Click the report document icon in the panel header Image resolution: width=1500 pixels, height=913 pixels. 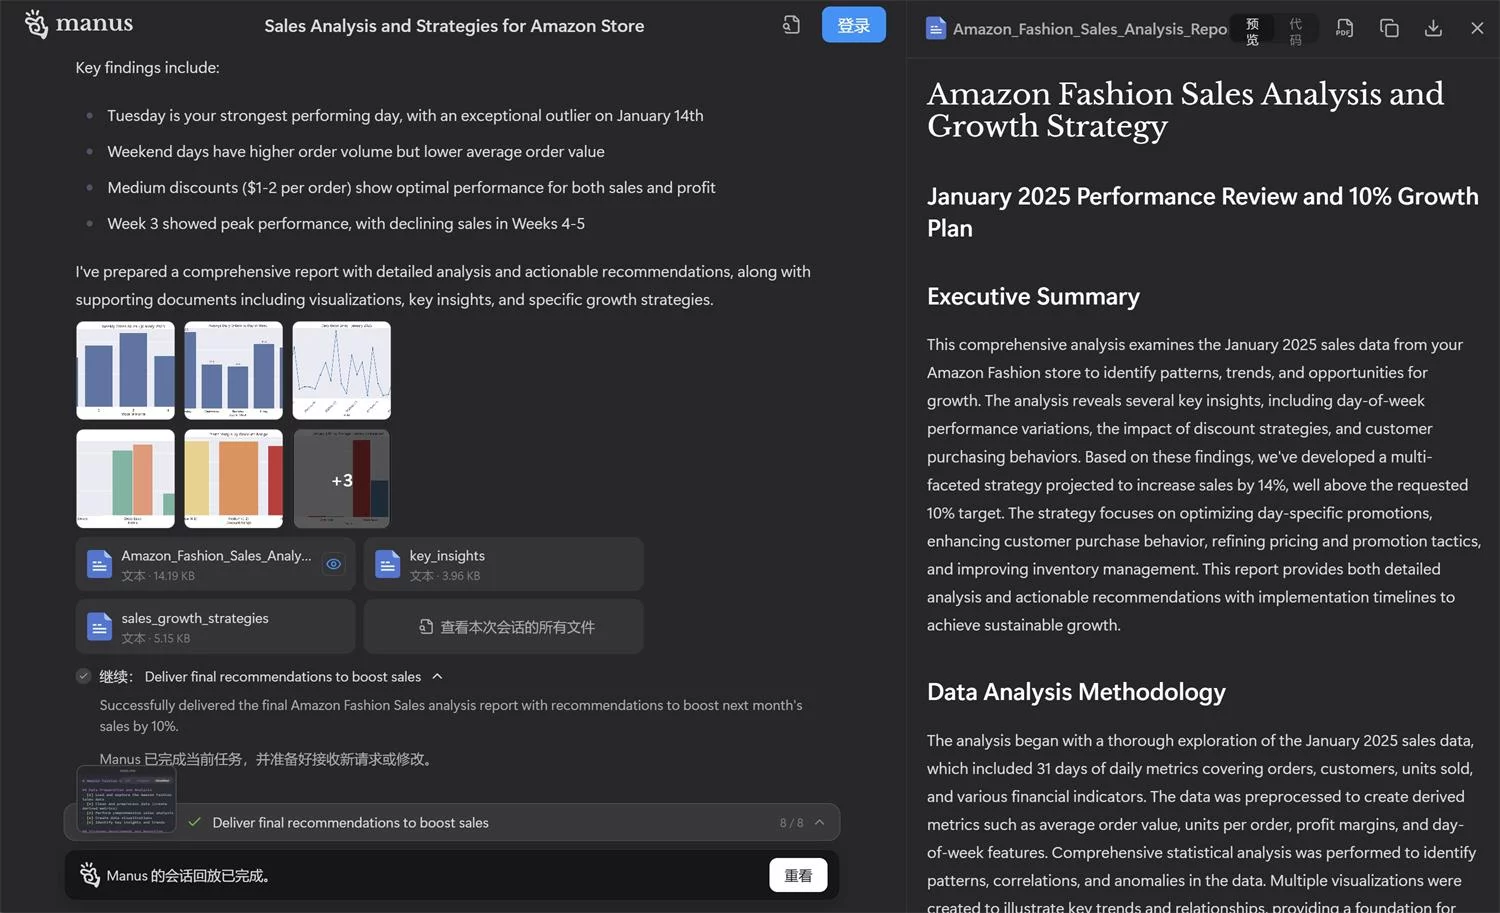(936, 29)
